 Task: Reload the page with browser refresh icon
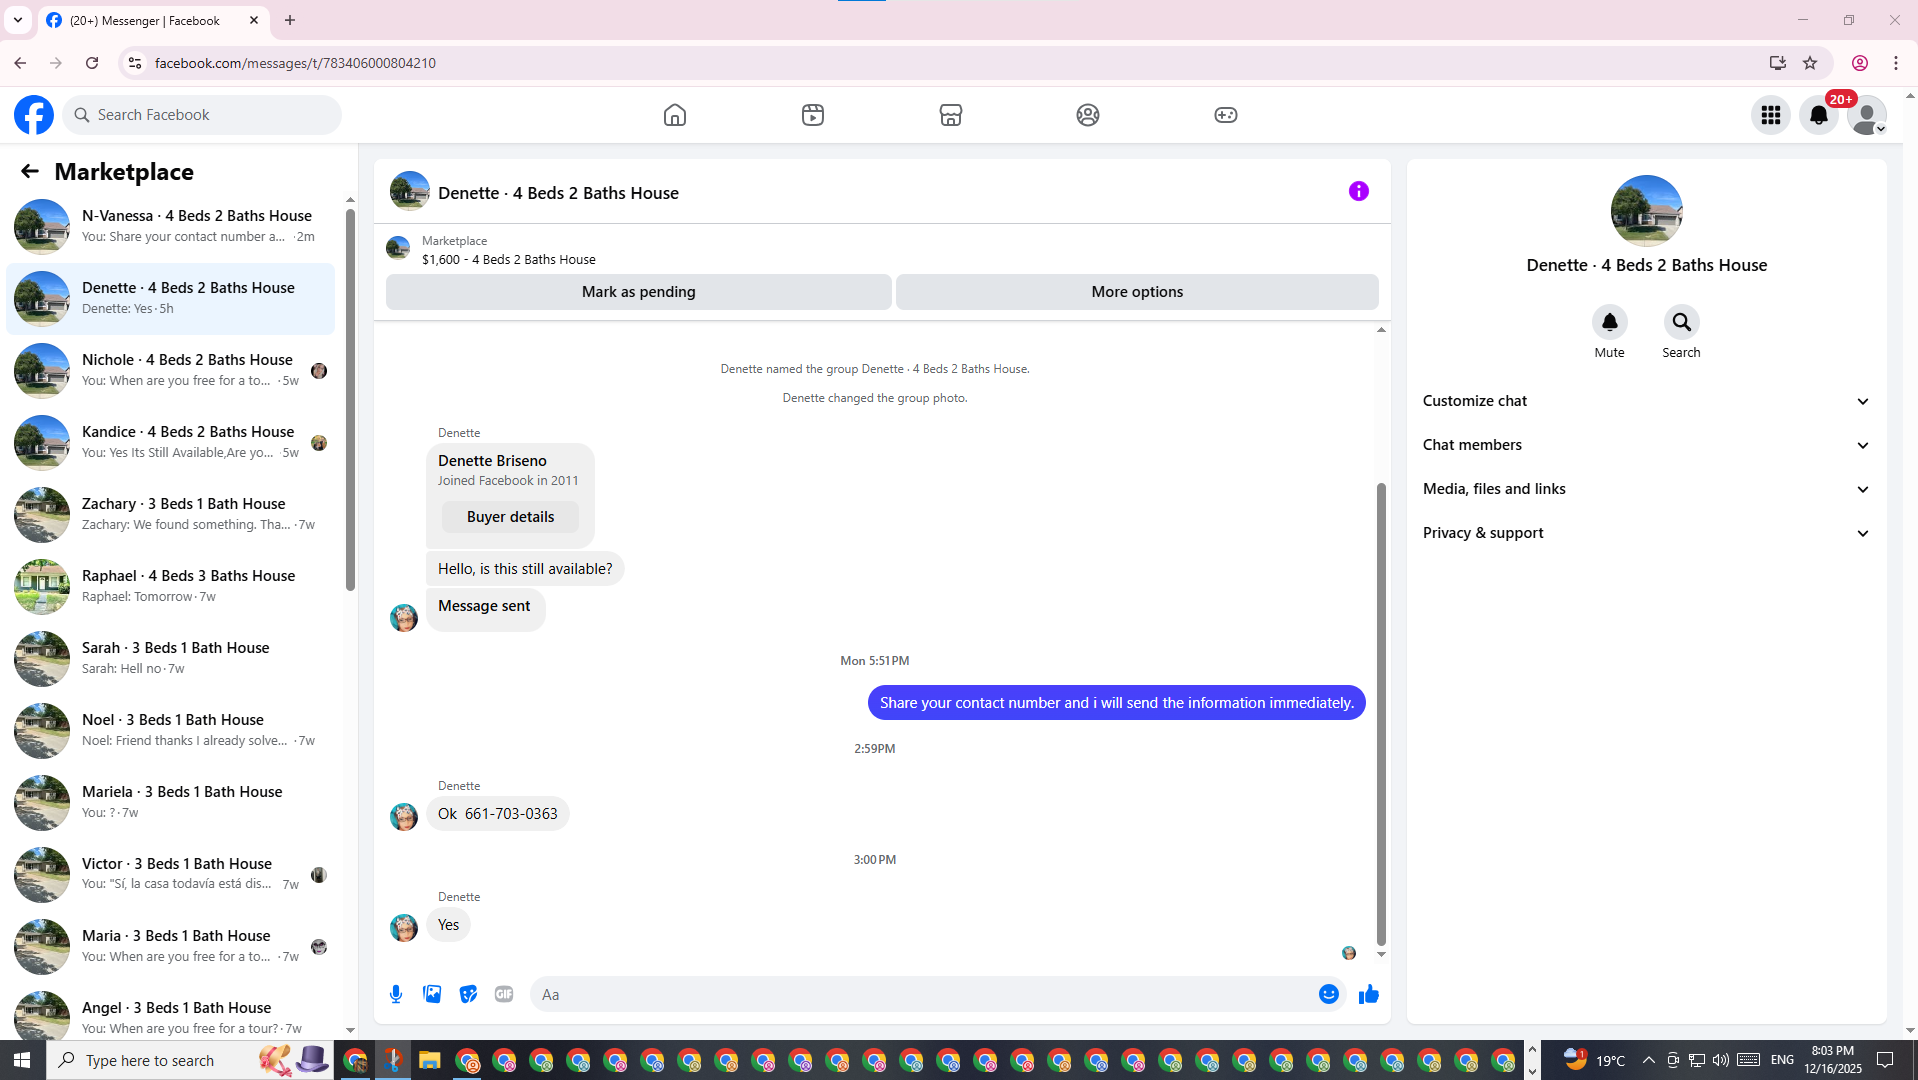click(92, 63)
